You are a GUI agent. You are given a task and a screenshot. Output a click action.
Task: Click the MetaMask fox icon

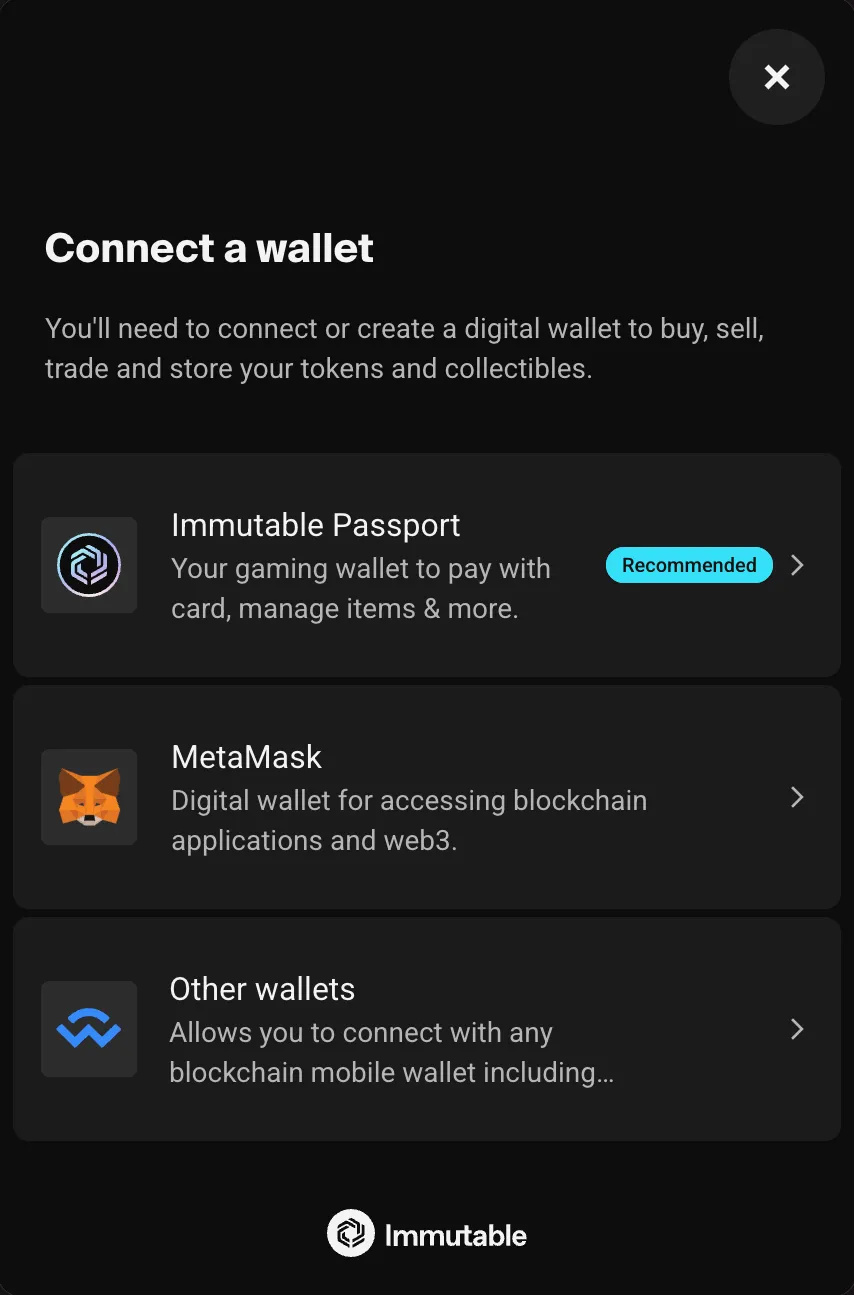89,797
